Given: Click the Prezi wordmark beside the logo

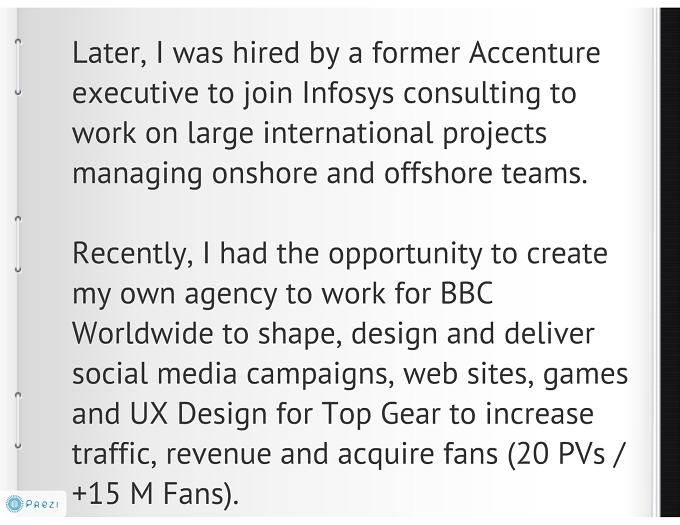Looking at the screenshot, I should pos(42,504).
